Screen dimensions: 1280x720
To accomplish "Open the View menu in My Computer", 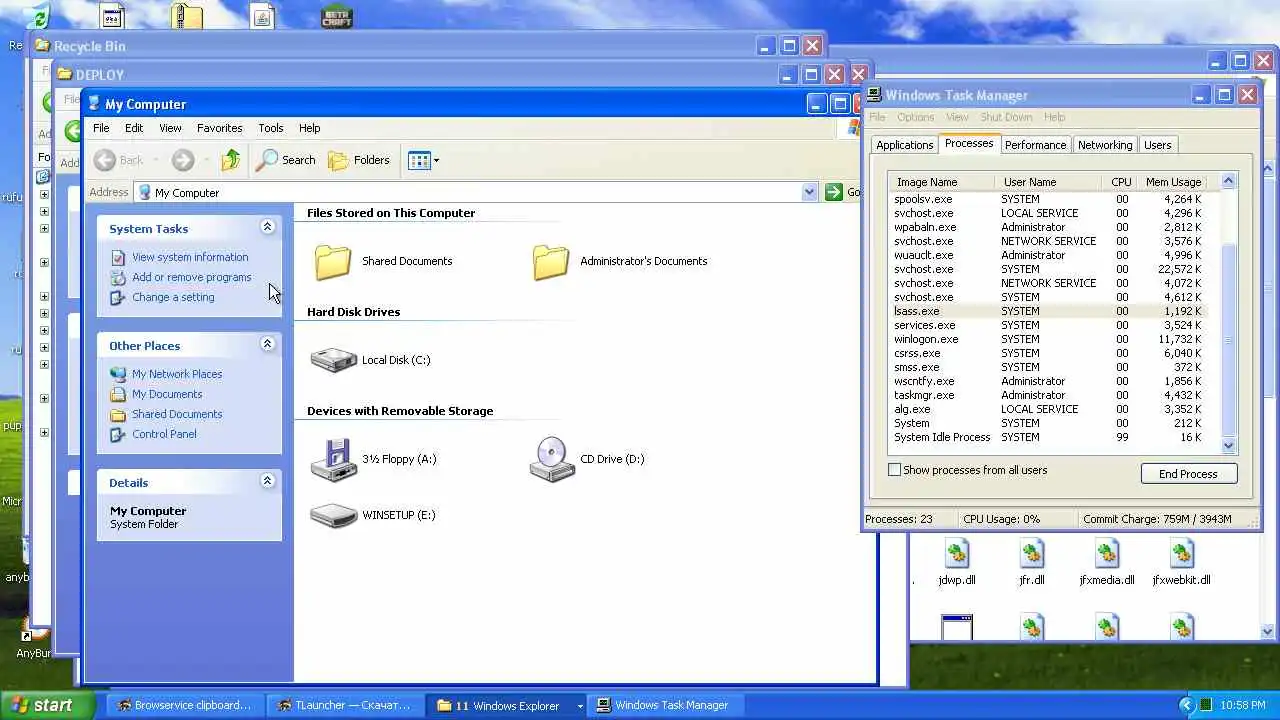I will pyautogui.click(x=170, y=128).
